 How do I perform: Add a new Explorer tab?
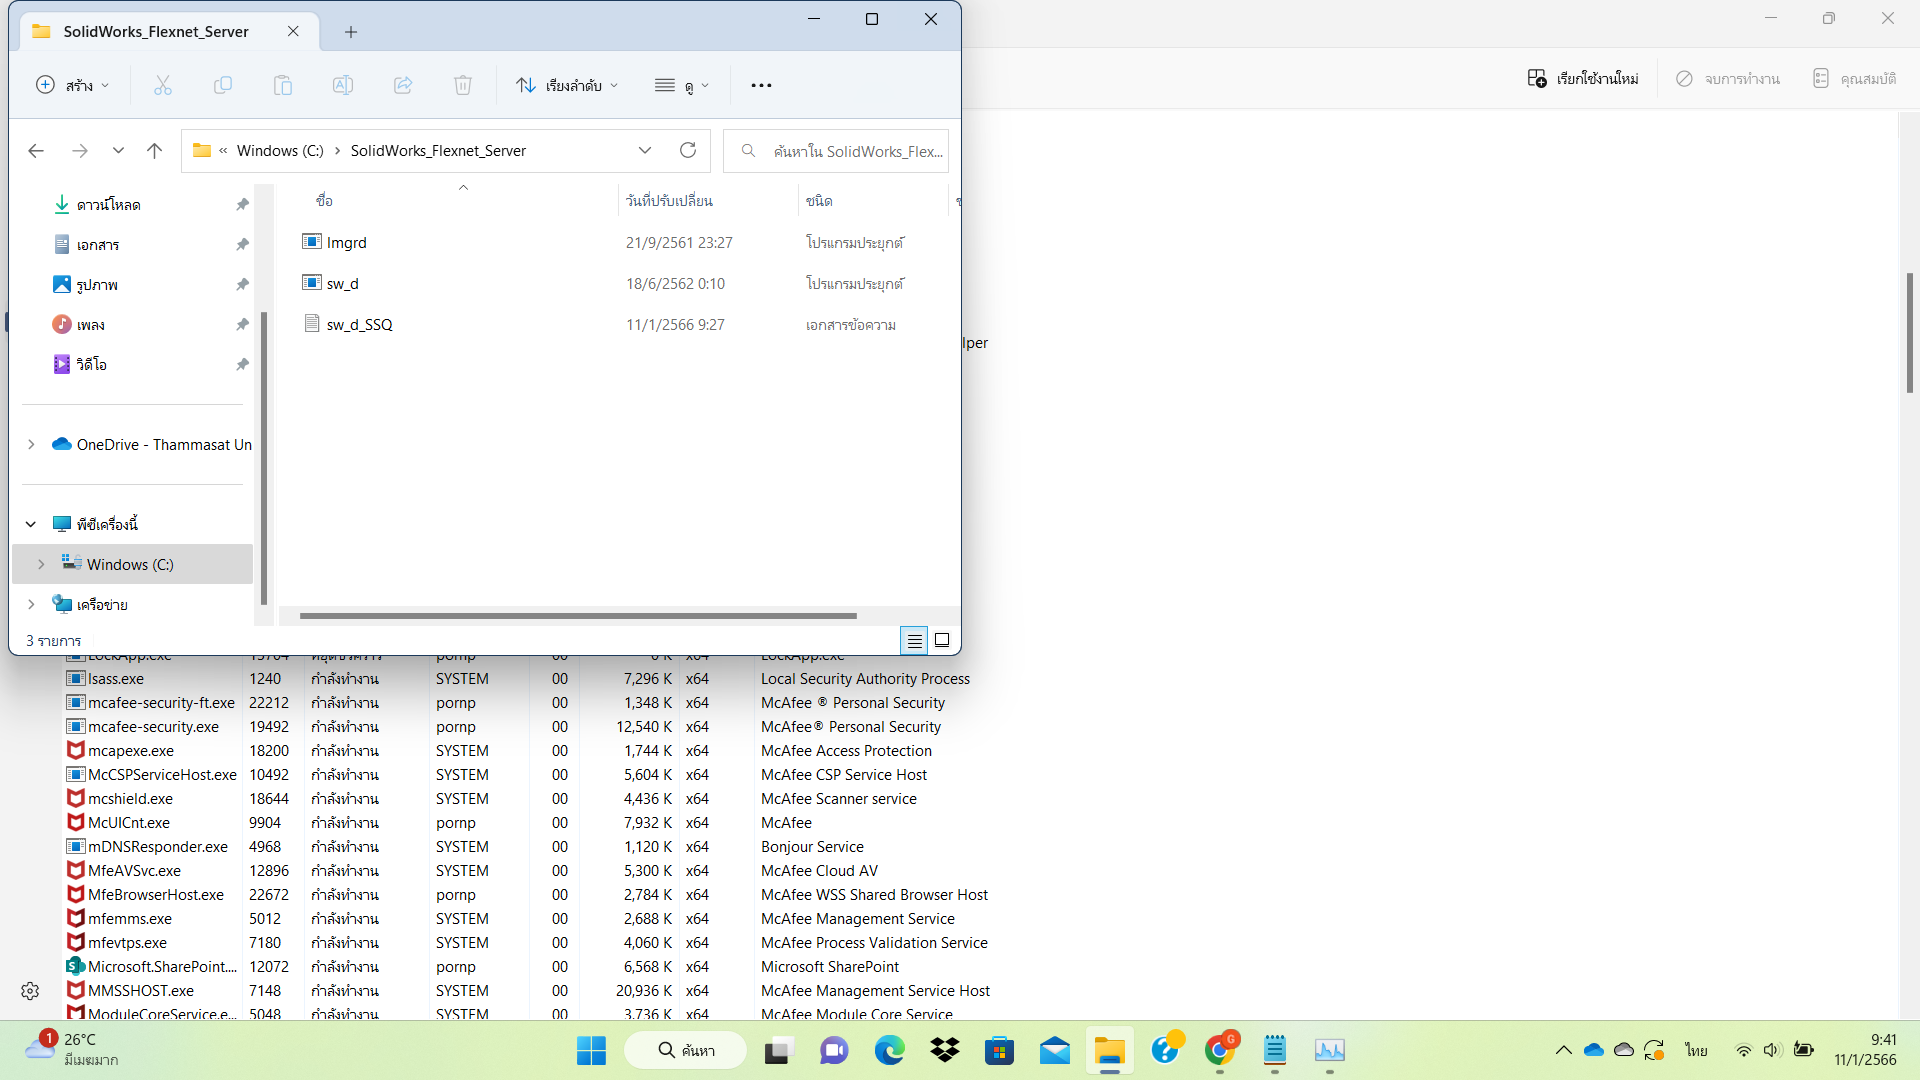[x=351, y=32]
